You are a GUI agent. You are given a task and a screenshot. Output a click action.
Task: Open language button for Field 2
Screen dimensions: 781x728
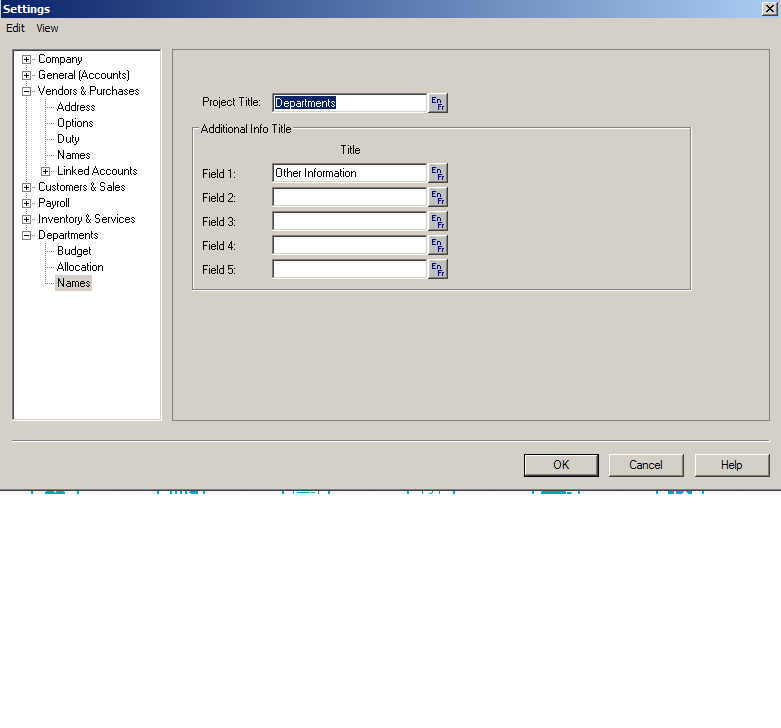(x=438, y=197)
